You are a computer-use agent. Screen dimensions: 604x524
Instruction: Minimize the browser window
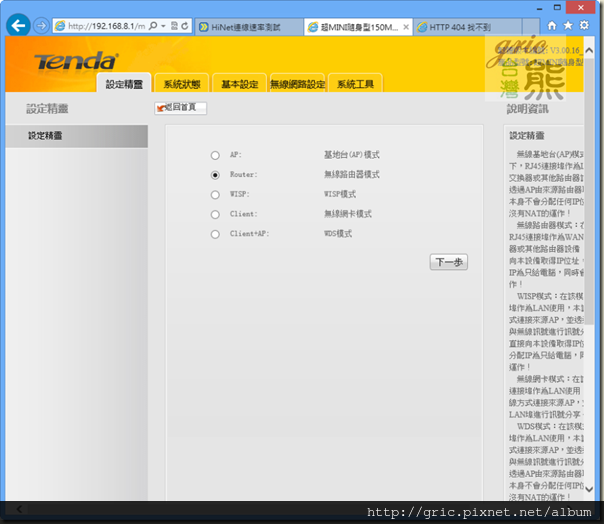pos(539,8)
